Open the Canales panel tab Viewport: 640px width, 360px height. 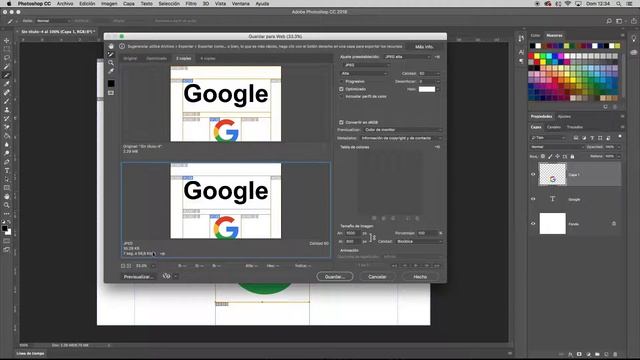[x=553, y=127]
